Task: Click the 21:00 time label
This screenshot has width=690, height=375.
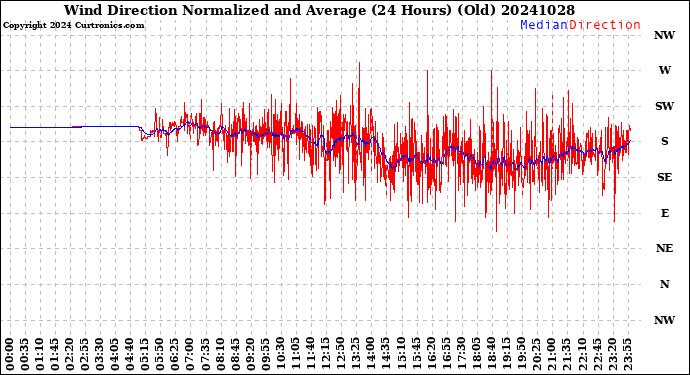Action: coord(551,355)
